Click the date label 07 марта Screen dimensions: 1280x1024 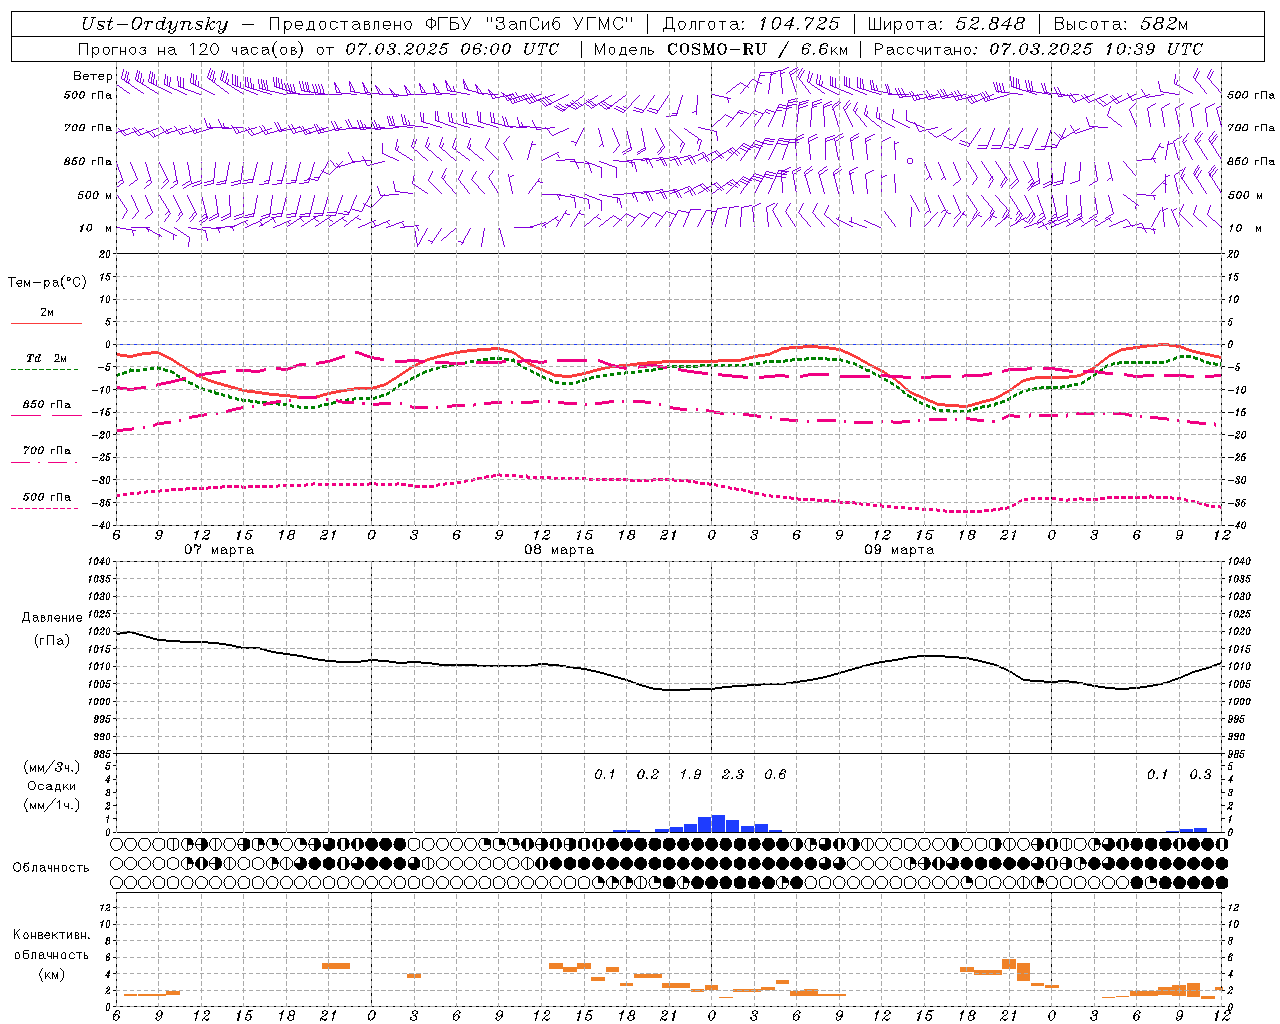[x=219, y=550]
